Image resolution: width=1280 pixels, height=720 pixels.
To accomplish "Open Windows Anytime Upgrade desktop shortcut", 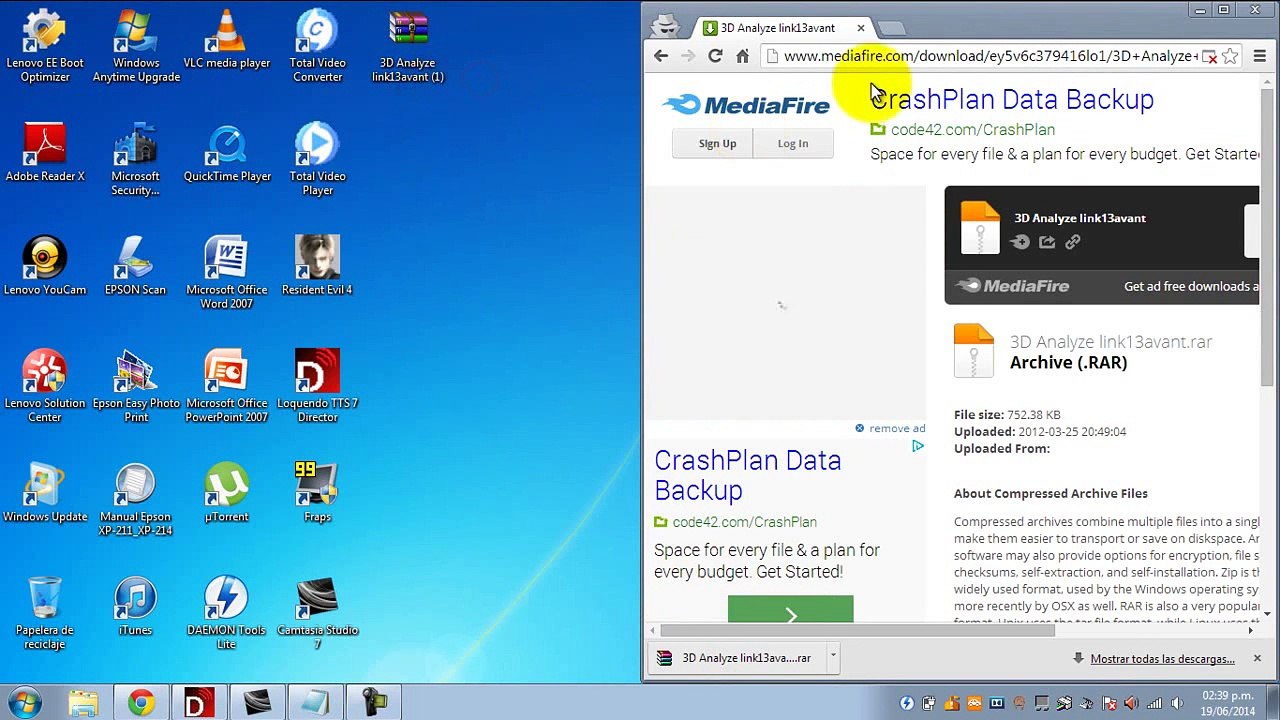I will pos(136,46).
